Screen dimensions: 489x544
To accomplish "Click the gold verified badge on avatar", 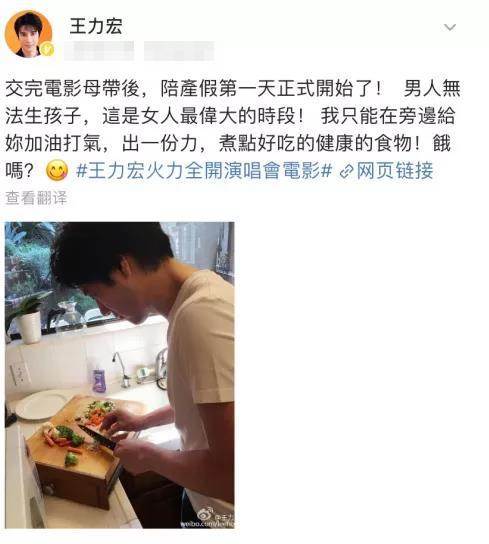I will click(x=47, y=49).
